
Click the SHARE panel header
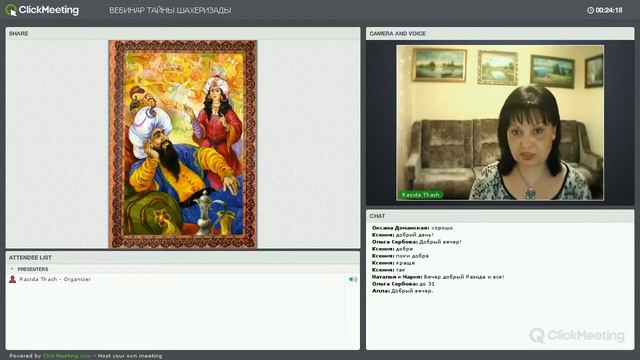coord(183,33)
